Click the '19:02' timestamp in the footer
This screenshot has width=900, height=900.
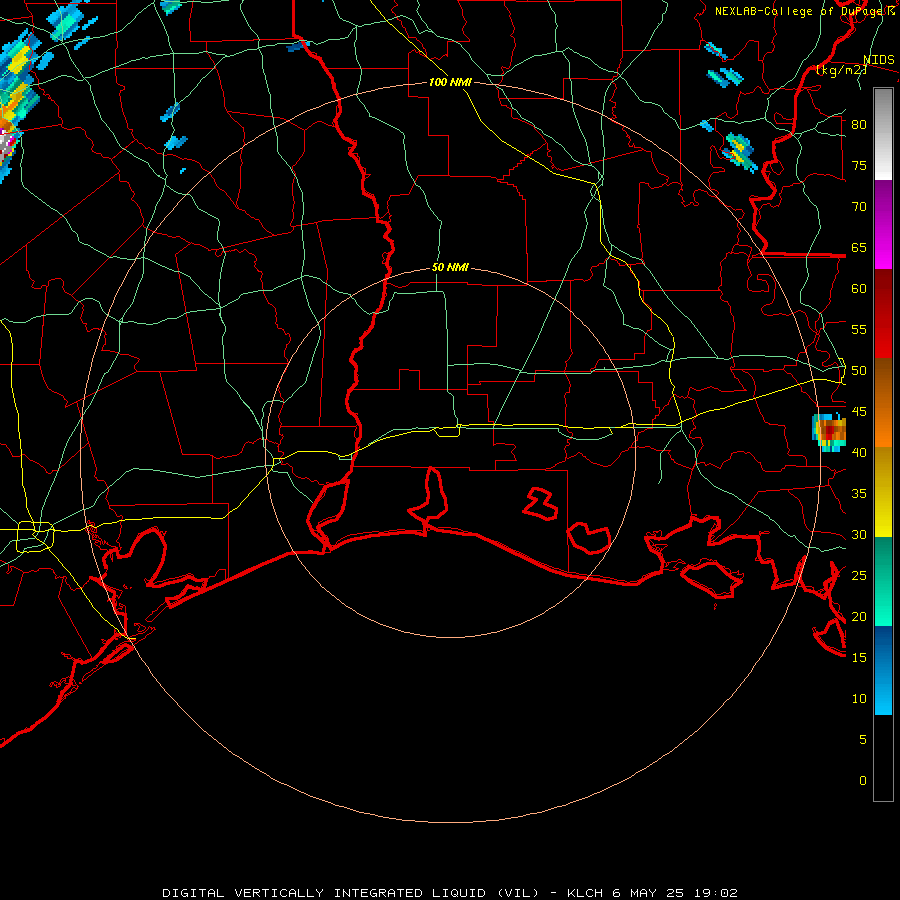(715, 893)
